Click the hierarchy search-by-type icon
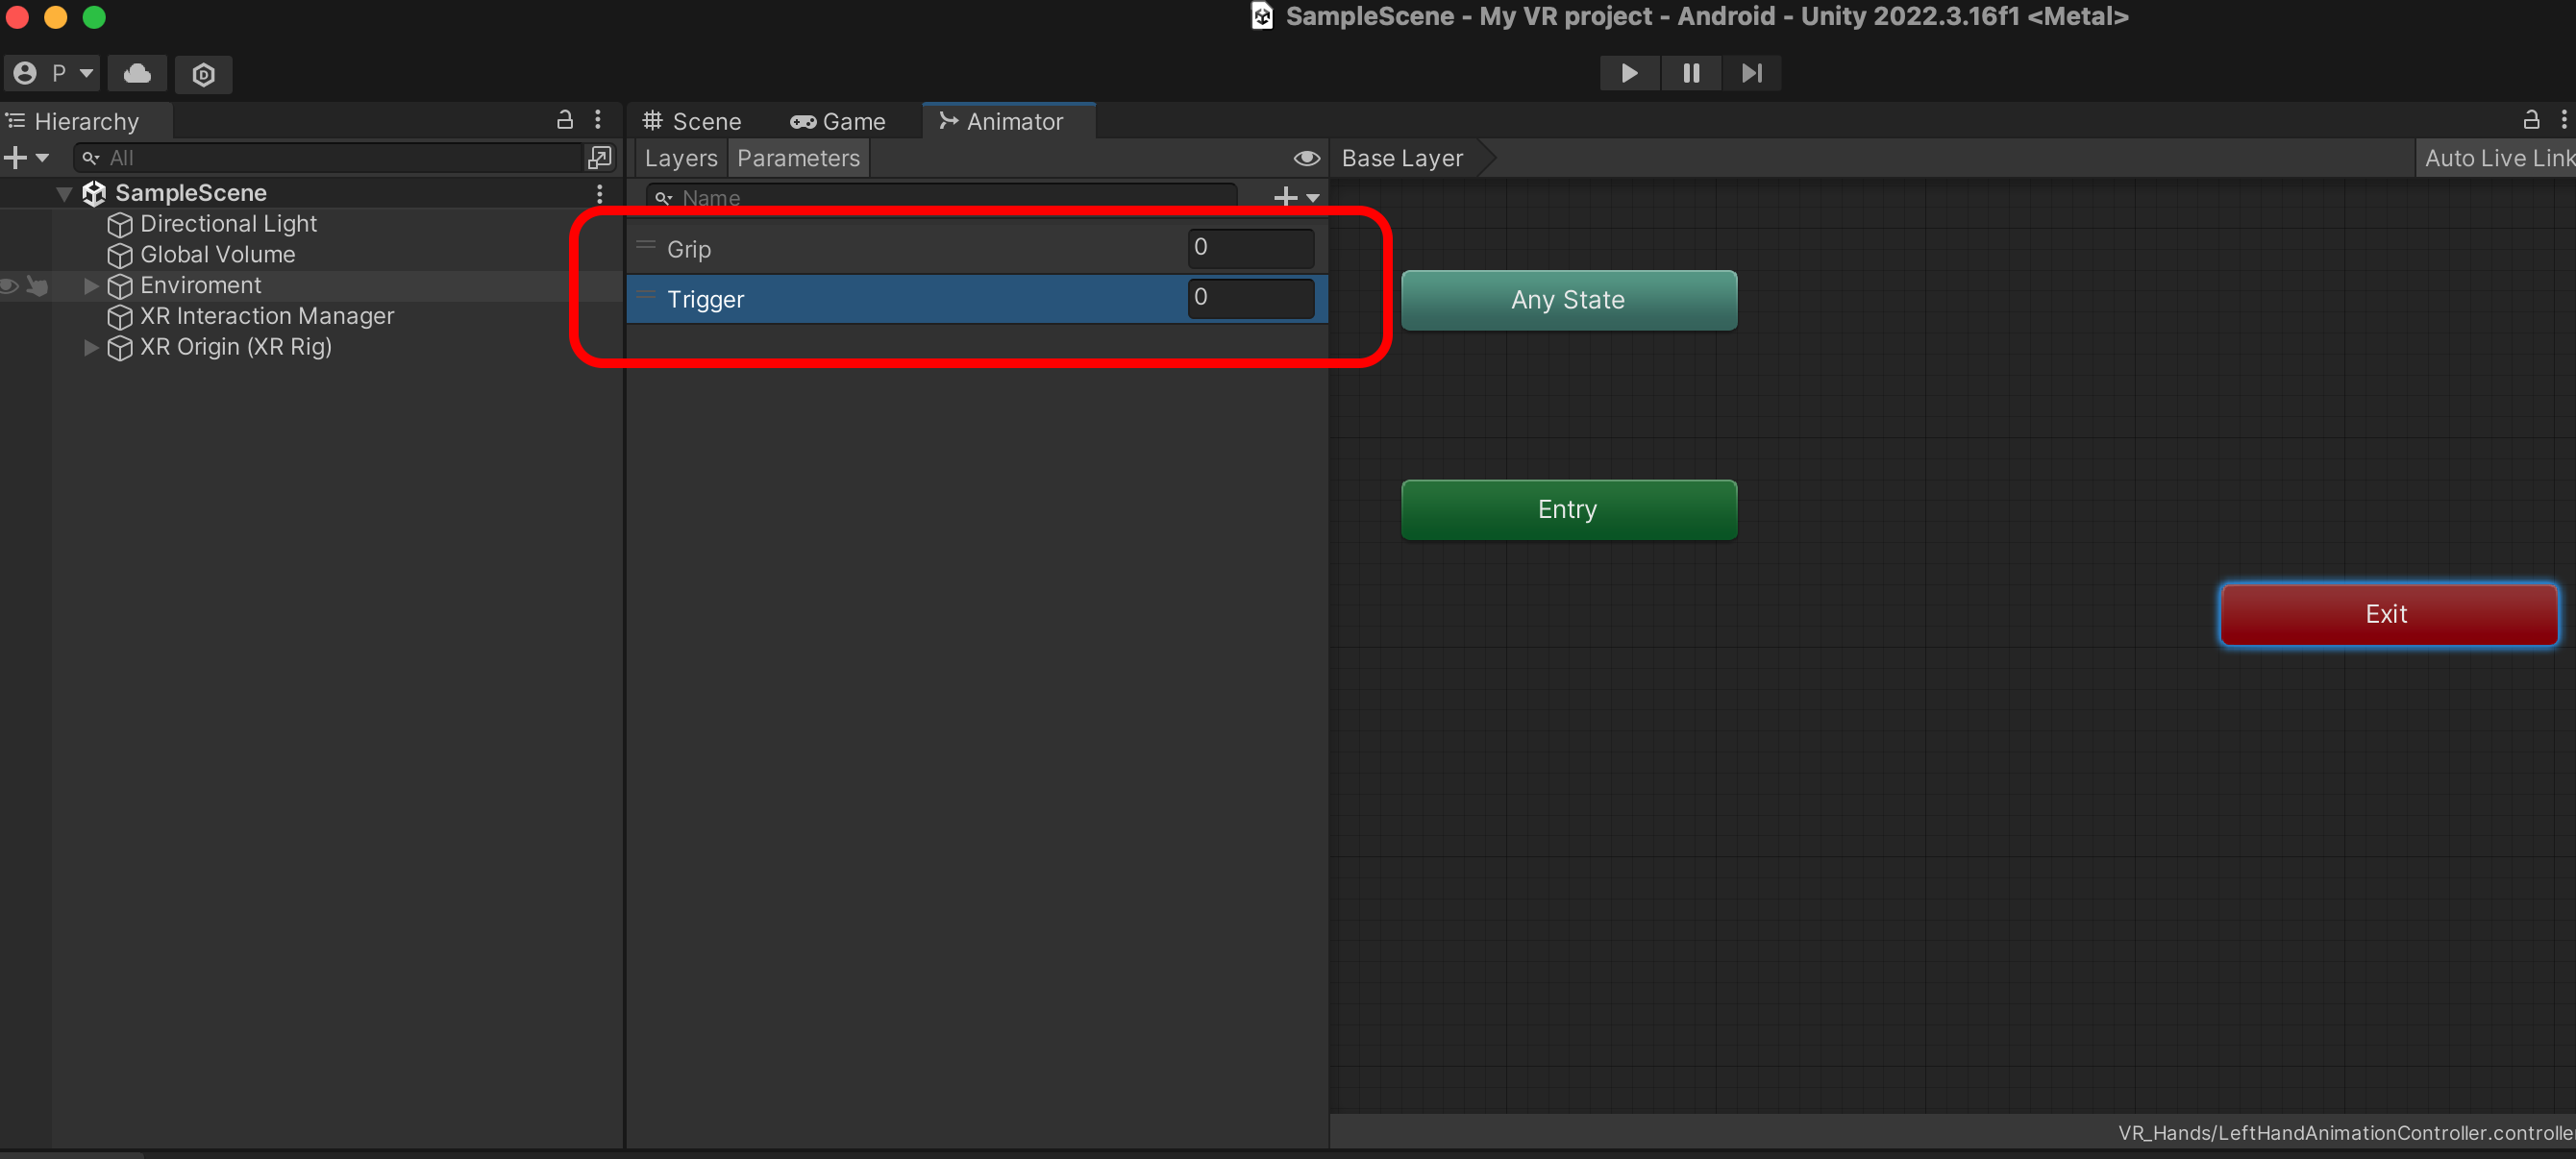 [x=600, y=158]
